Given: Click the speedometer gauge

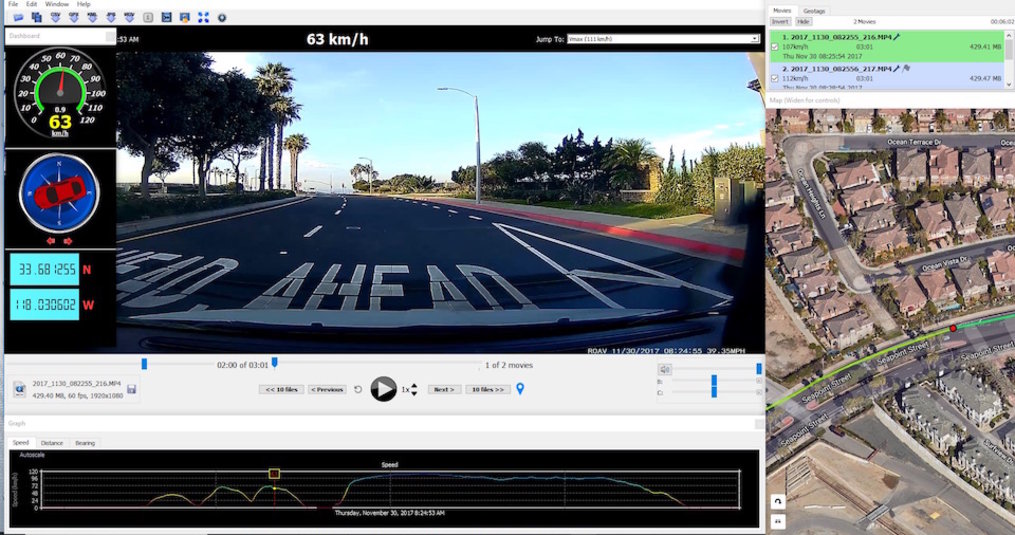Looking at the screenshot, I should (60, 93).
